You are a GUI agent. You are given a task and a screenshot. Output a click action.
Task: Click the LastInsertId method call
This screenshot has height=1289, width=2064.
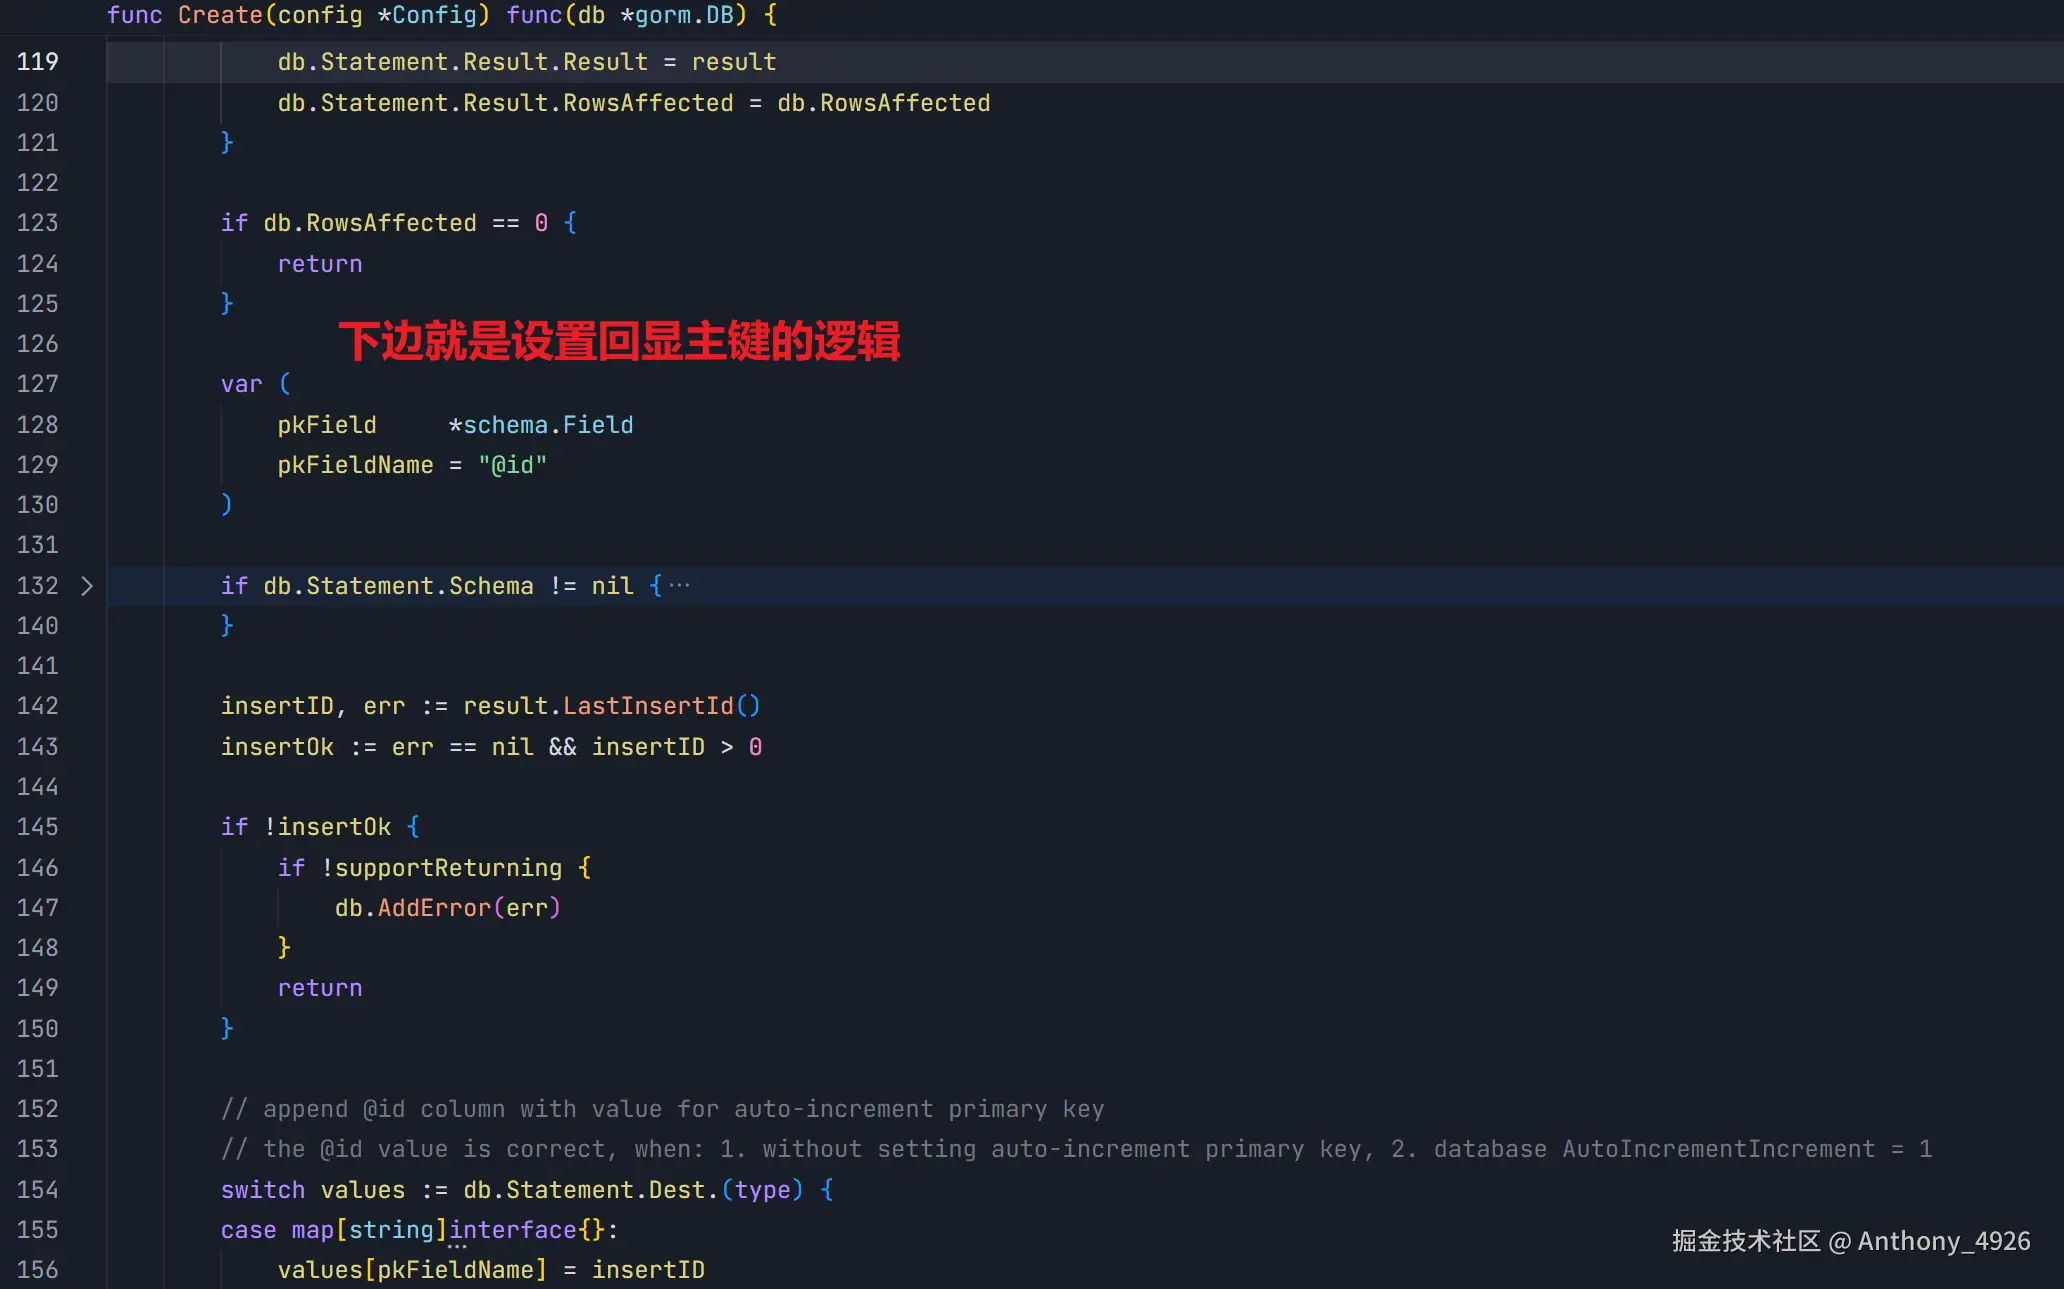[x=647, y=706]
